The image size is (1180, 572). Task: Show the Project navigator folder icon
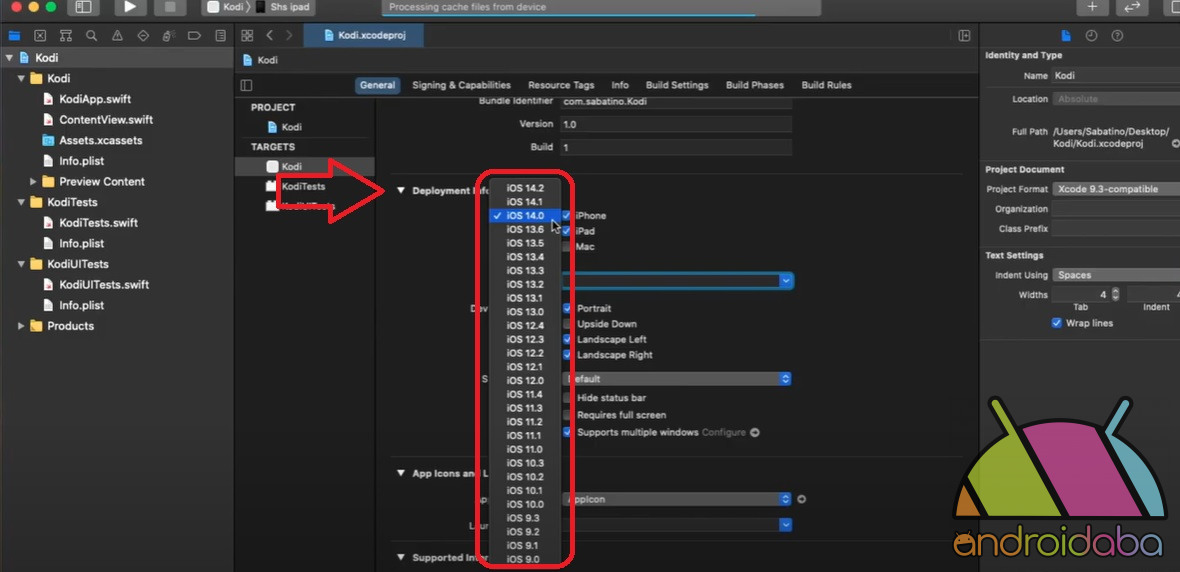[14, 35]
